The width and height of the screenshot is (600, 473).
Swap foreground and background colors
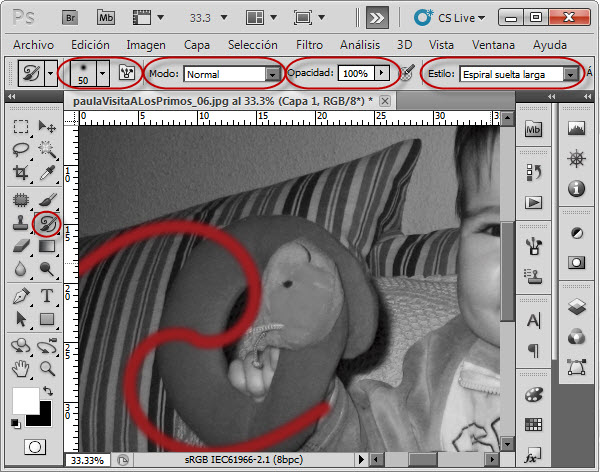[x=48, y=391]
